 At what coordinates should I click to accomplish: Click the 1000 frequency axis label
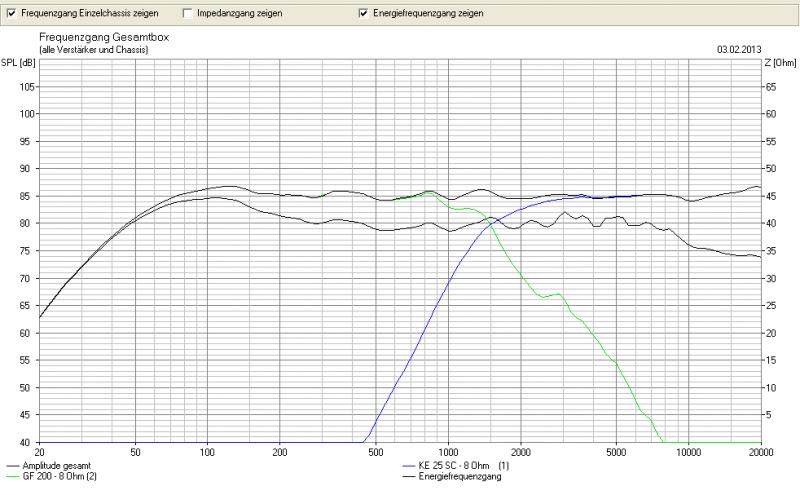(x=448, y=452)
